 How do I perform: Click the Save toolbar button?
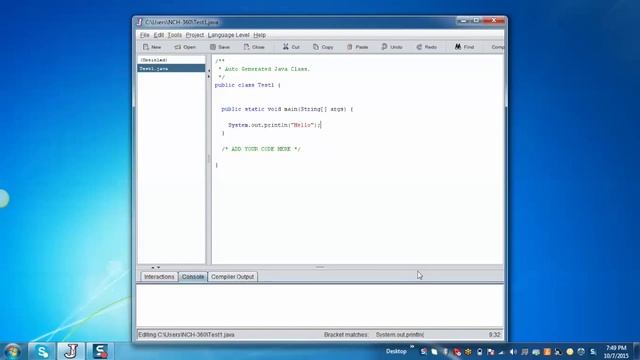pyautogui.click(x=220, y=47)
